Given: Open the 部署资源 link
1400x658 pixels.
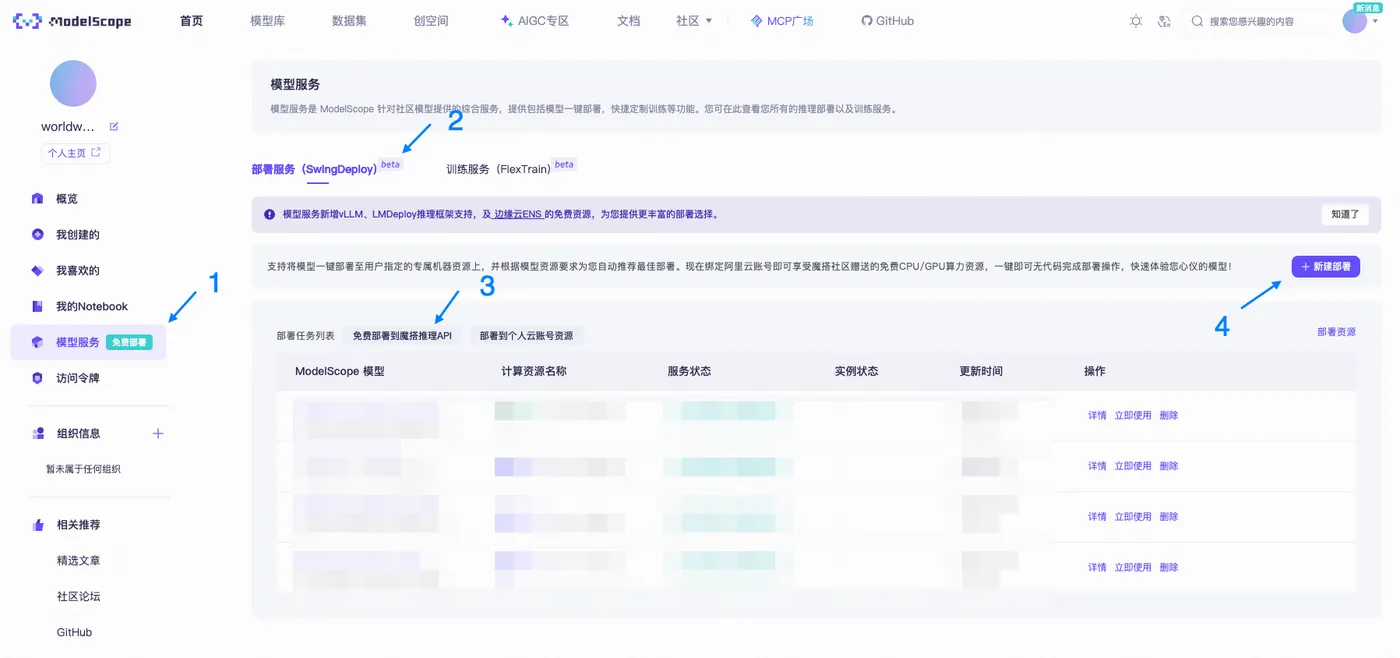Looking at the screenshot, I should [1337, 332].
